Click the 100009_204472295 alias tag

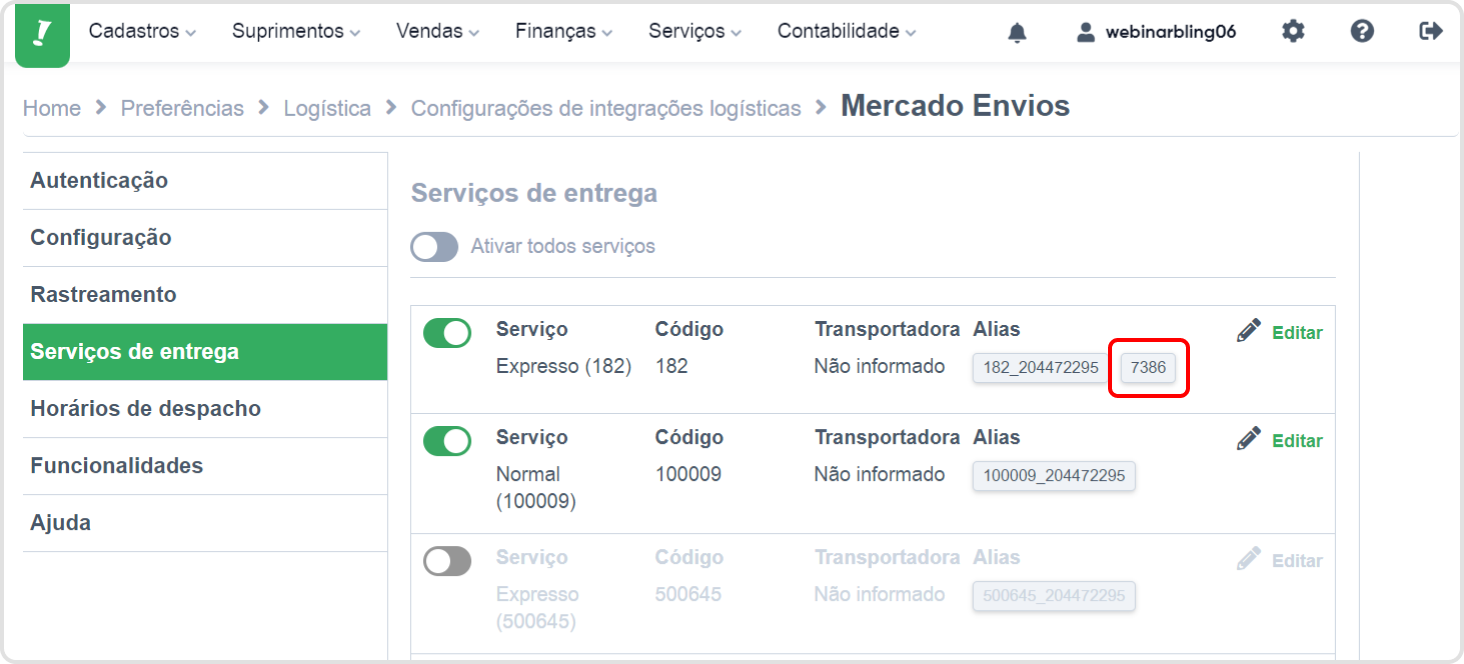[x=1054, y=476]
